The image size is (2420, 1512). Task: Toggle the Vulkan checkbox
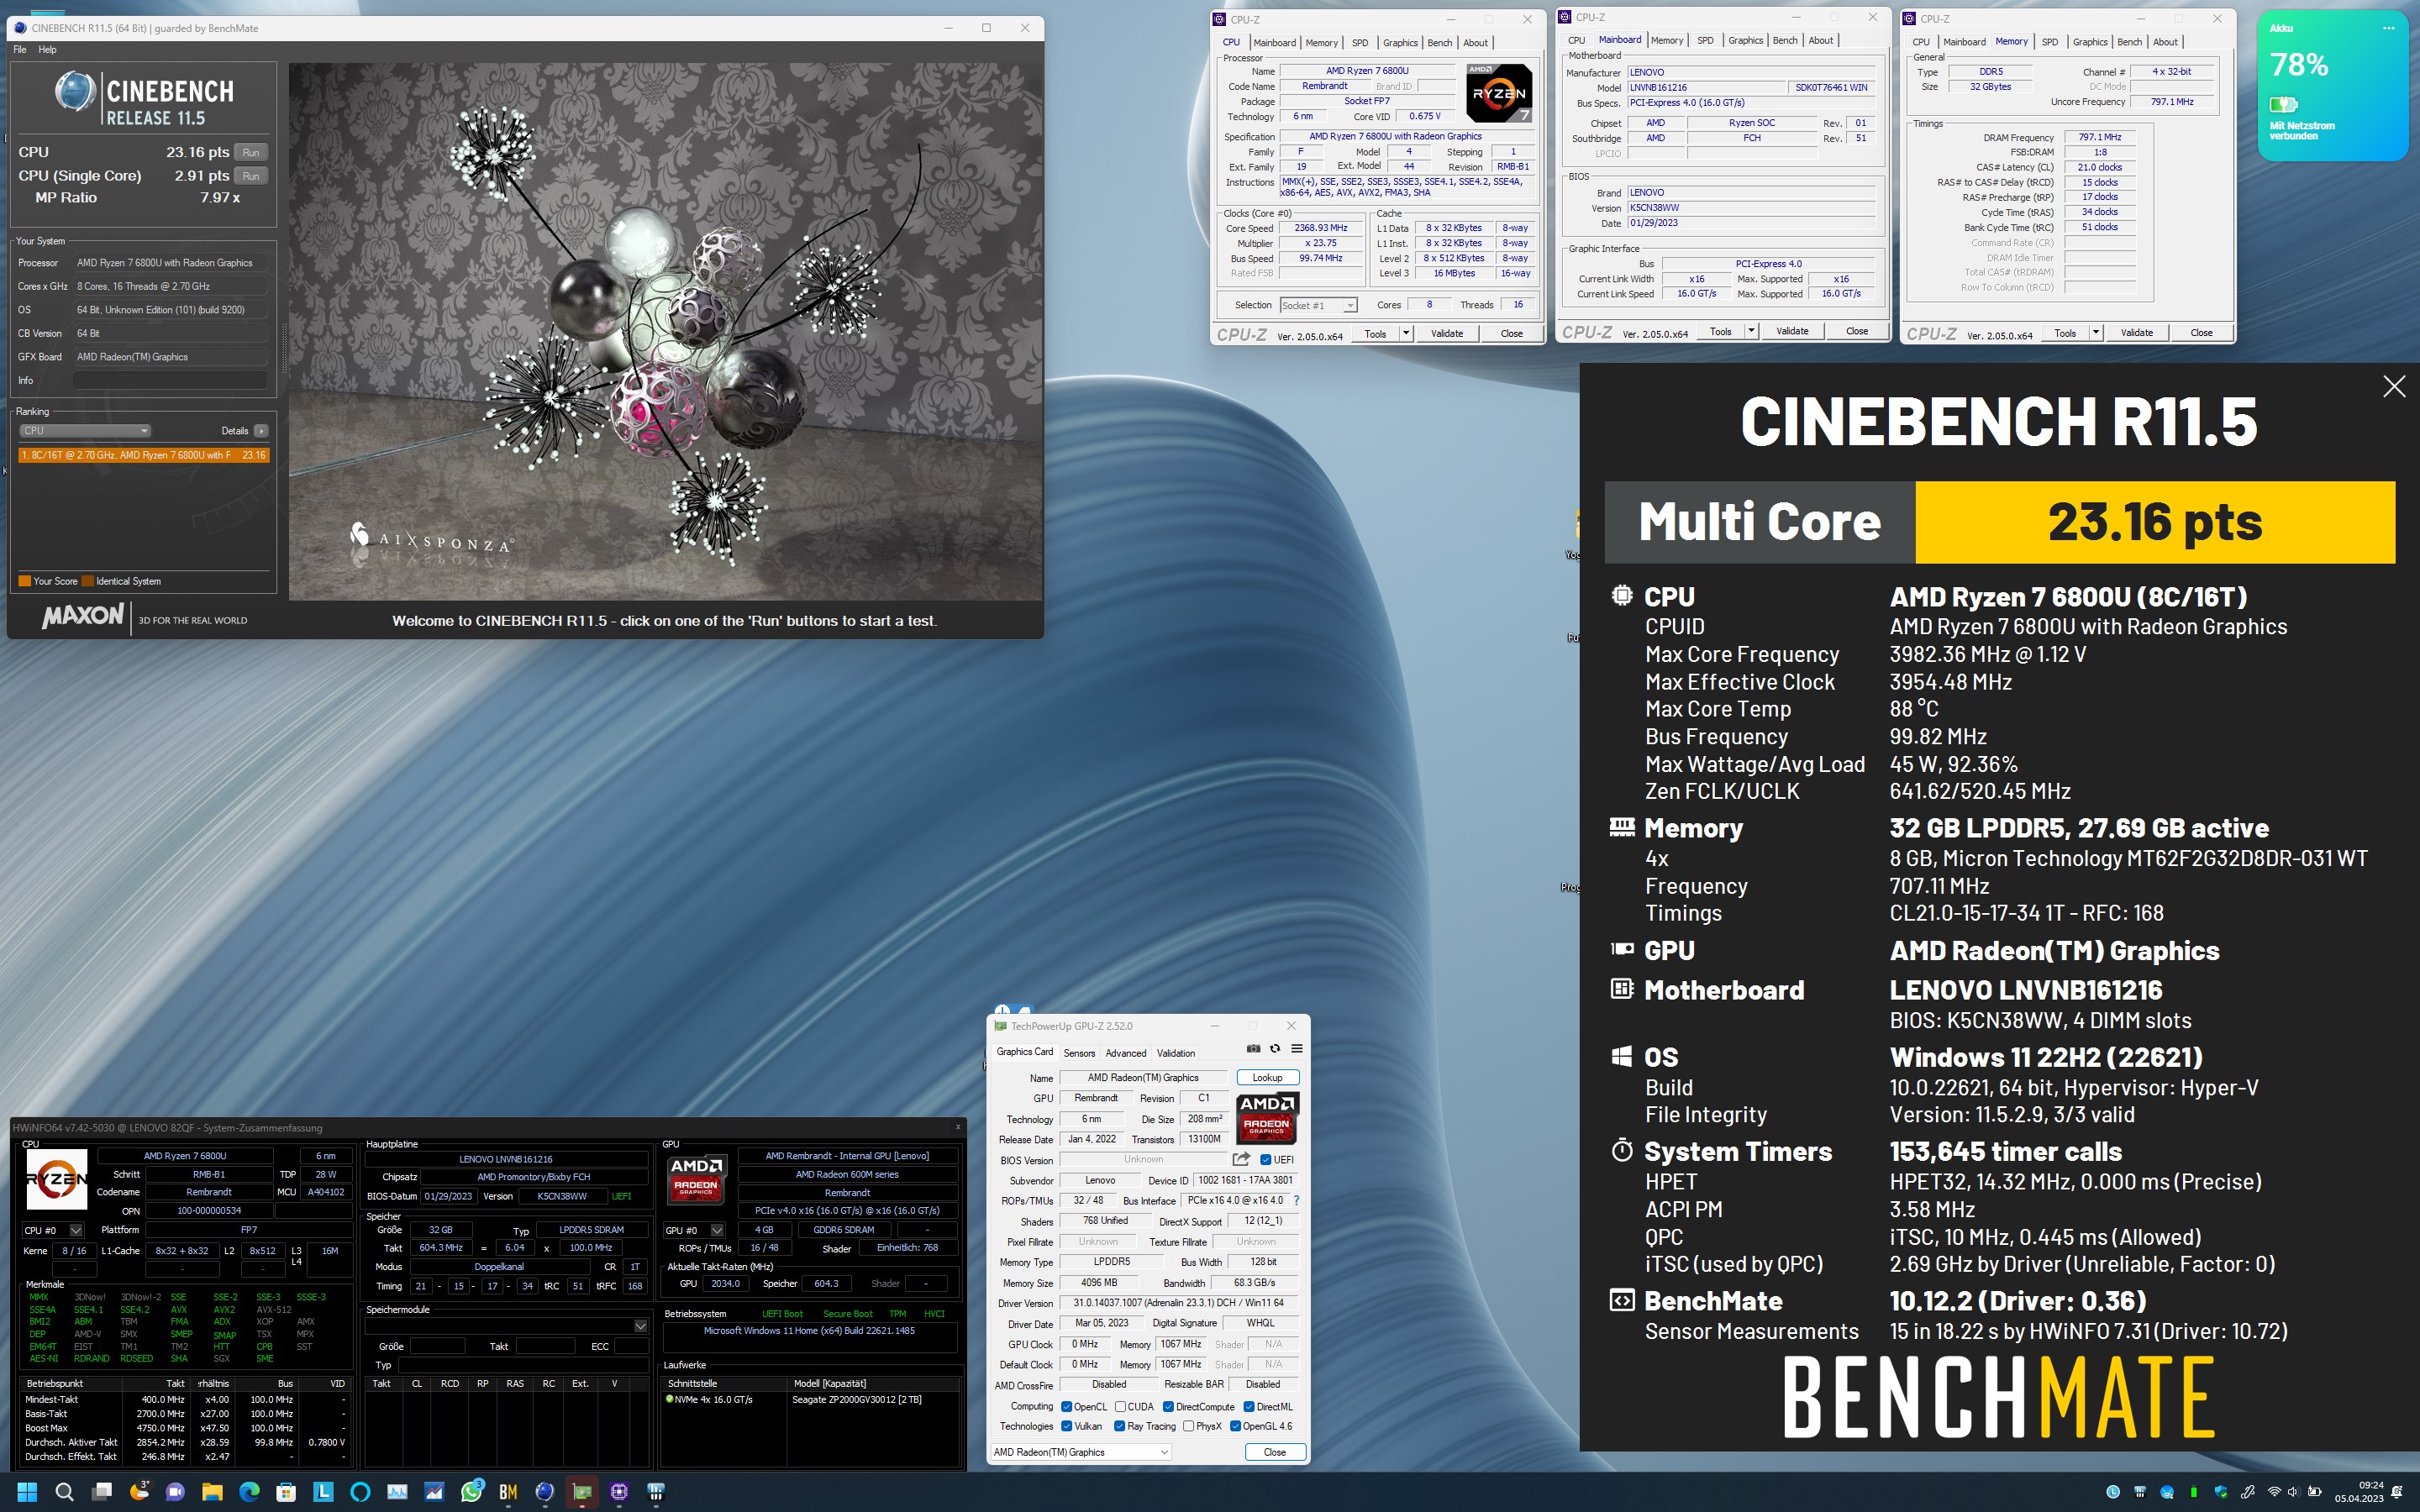[1066, 1426]
